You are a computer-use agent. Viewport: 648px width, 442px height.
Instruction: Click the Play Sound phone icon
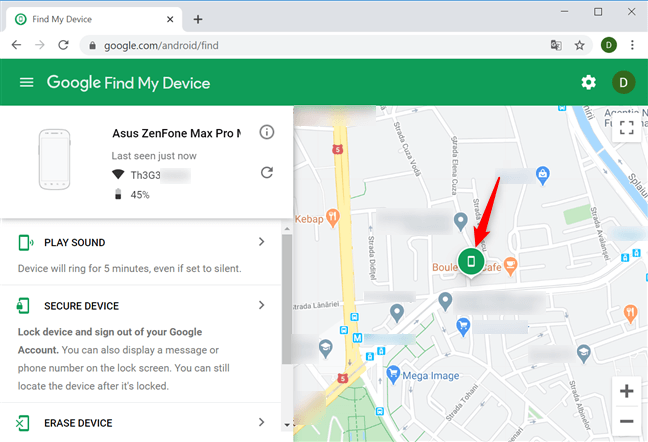26,242
